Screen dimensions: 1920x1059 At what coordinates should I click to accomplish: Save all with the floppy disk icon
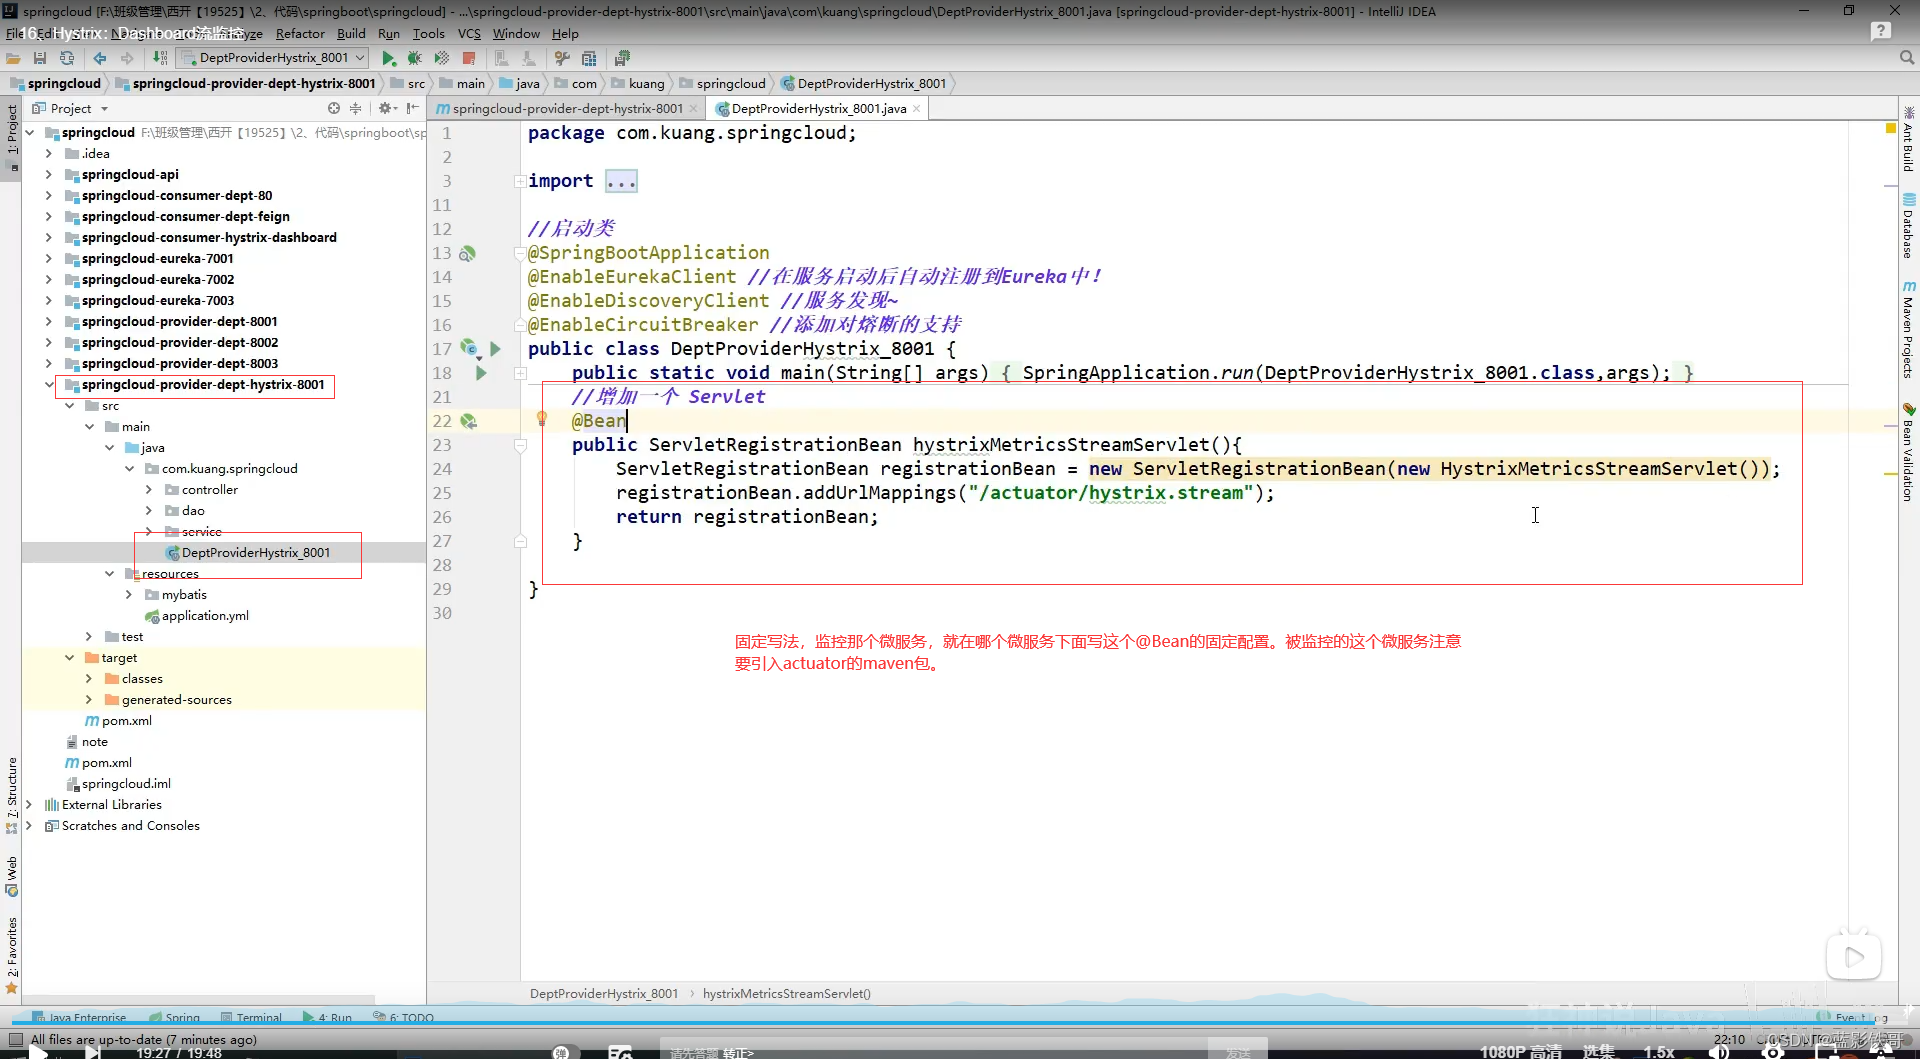(40, 58)
